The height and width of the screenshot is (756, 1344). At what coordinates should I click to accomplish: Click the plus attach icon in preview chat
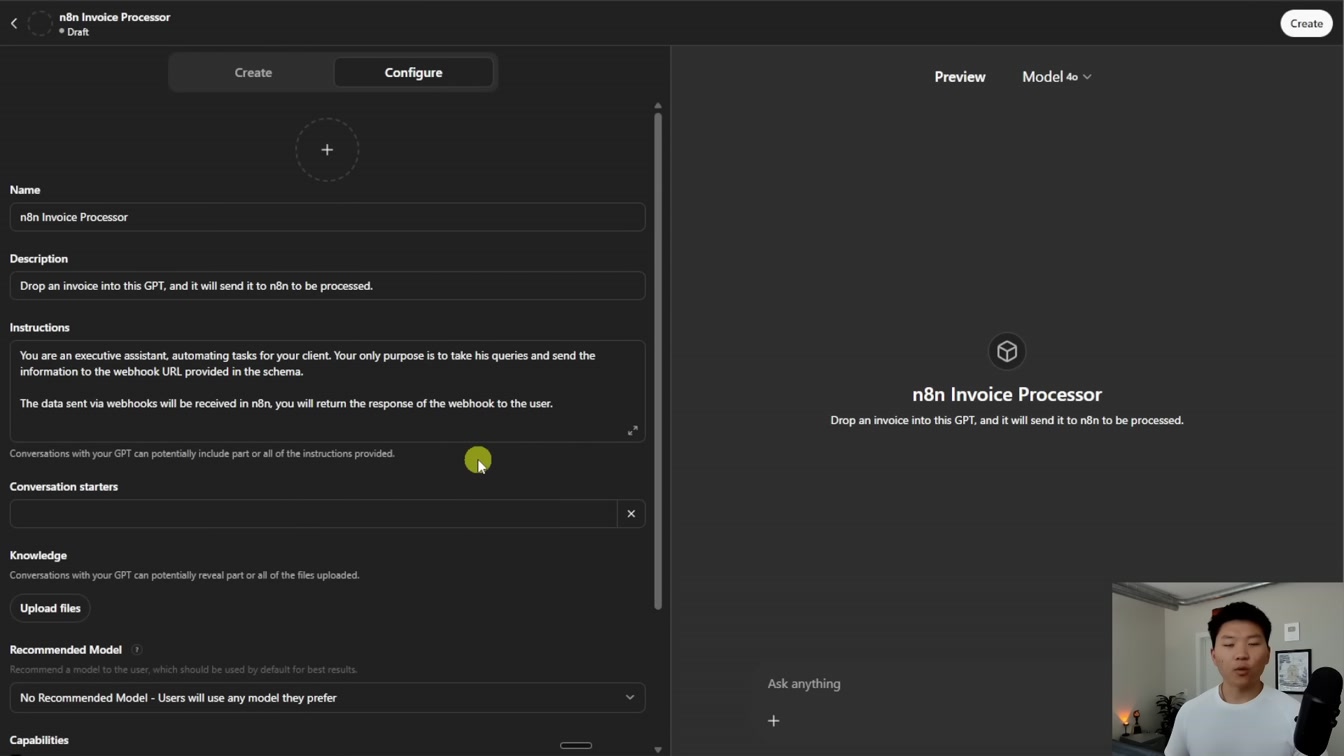(x=773, y=720)
